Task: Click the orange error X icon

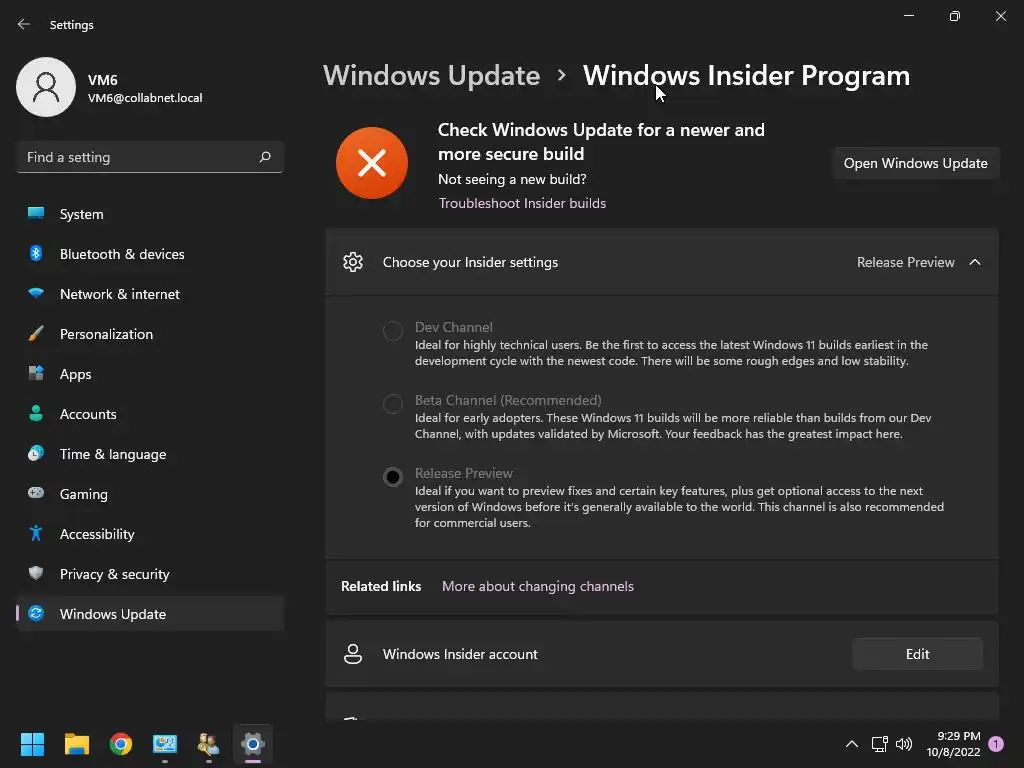Action: coord(372,163)
